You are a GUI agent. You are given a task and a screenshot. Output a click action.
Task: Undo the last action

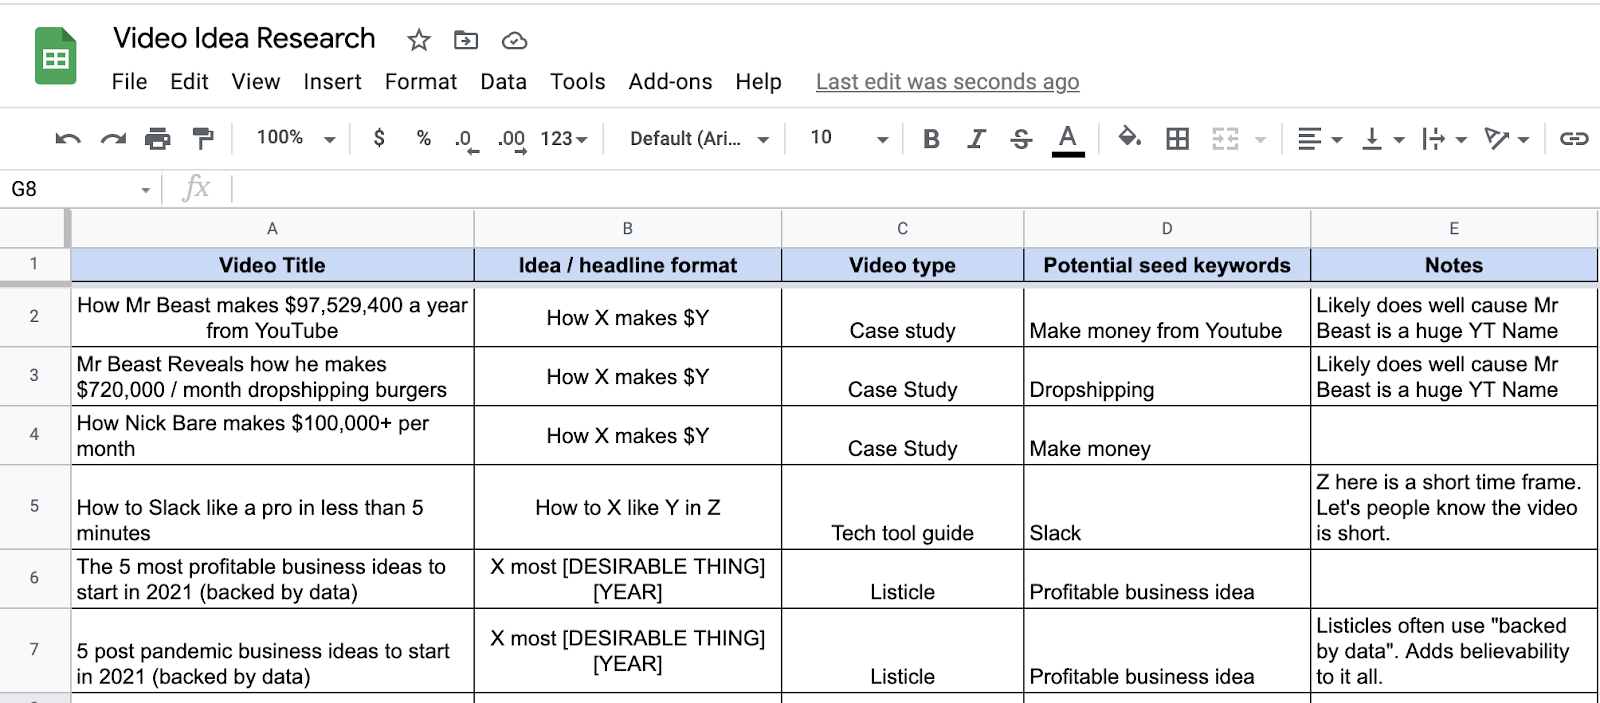point(68,138)
